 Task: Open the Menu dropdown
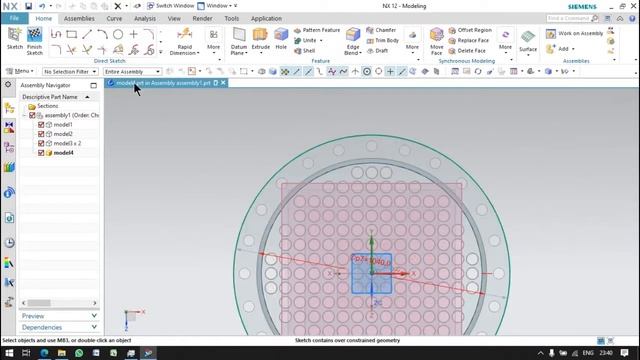click(x=20, y=71)
